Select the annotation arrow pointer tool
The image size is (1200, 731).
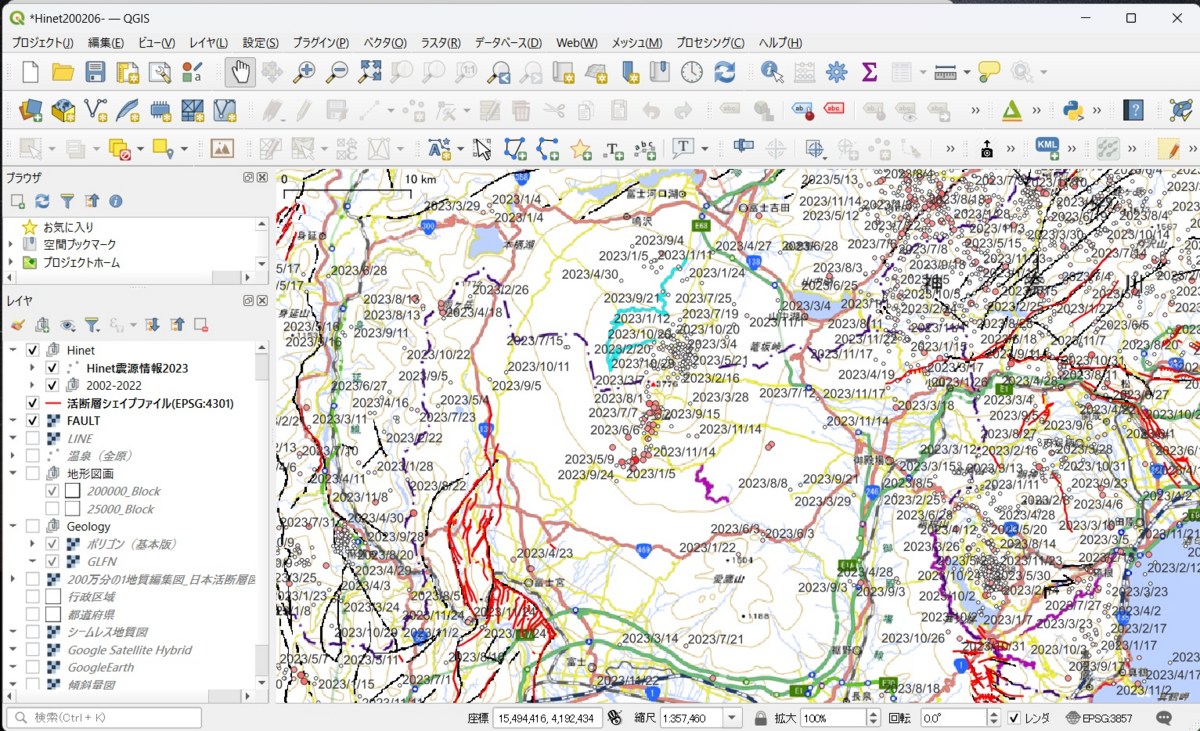[x=483, y=149]
